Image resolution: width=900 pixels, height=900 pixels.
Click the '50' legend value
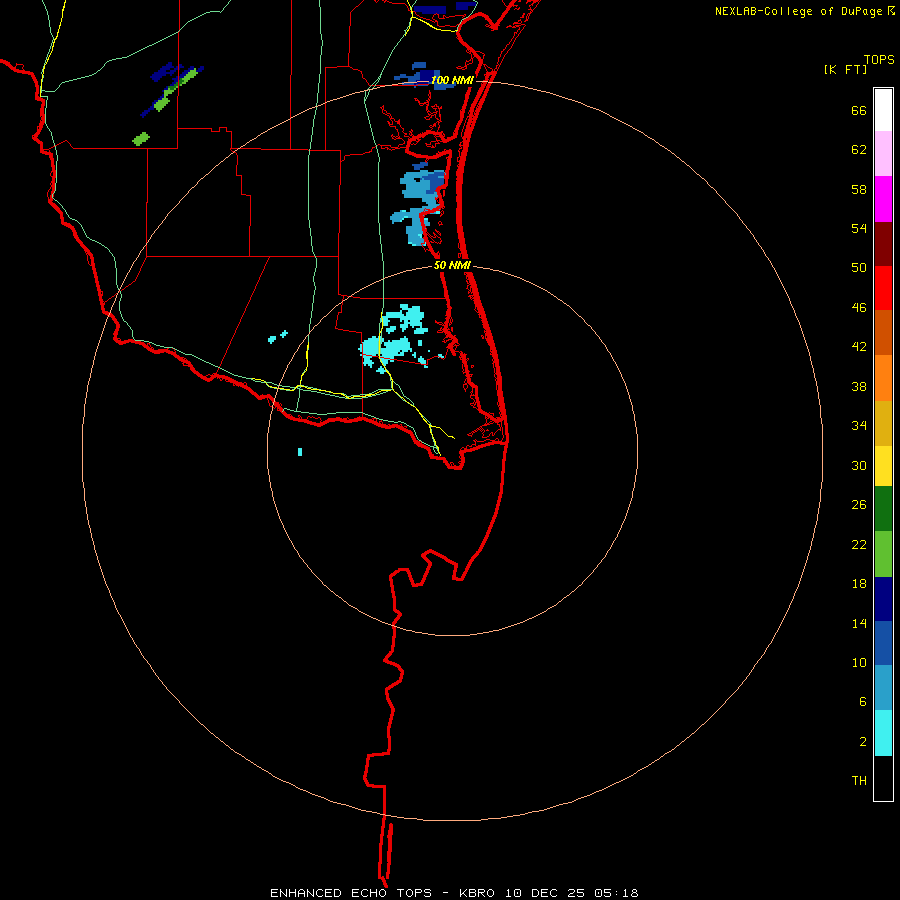tap(859, 268)
